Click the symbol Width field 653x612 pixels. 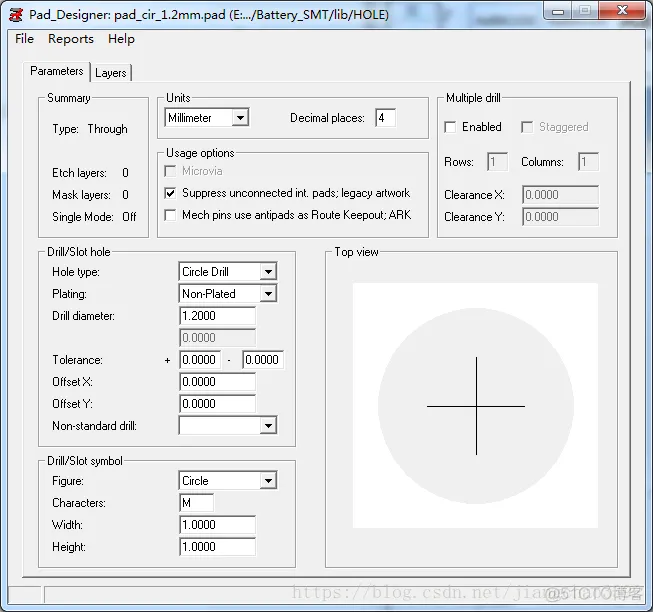[x=217, y=525]
